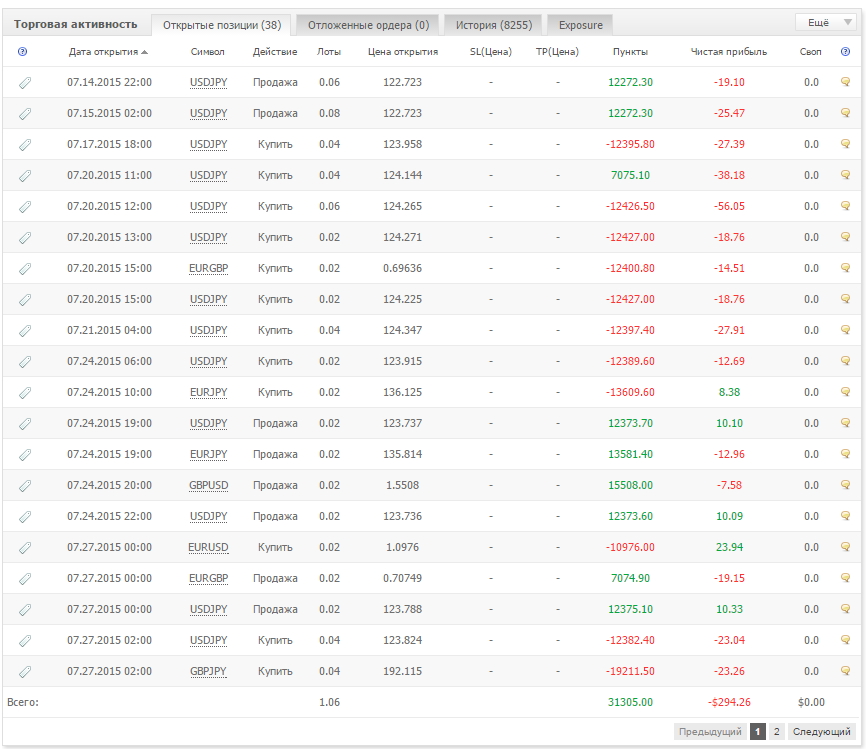Viewport: 866px width, 749px height.
Task: Open the GBPUSD symbol link
Action: click(x=208, y=486)
